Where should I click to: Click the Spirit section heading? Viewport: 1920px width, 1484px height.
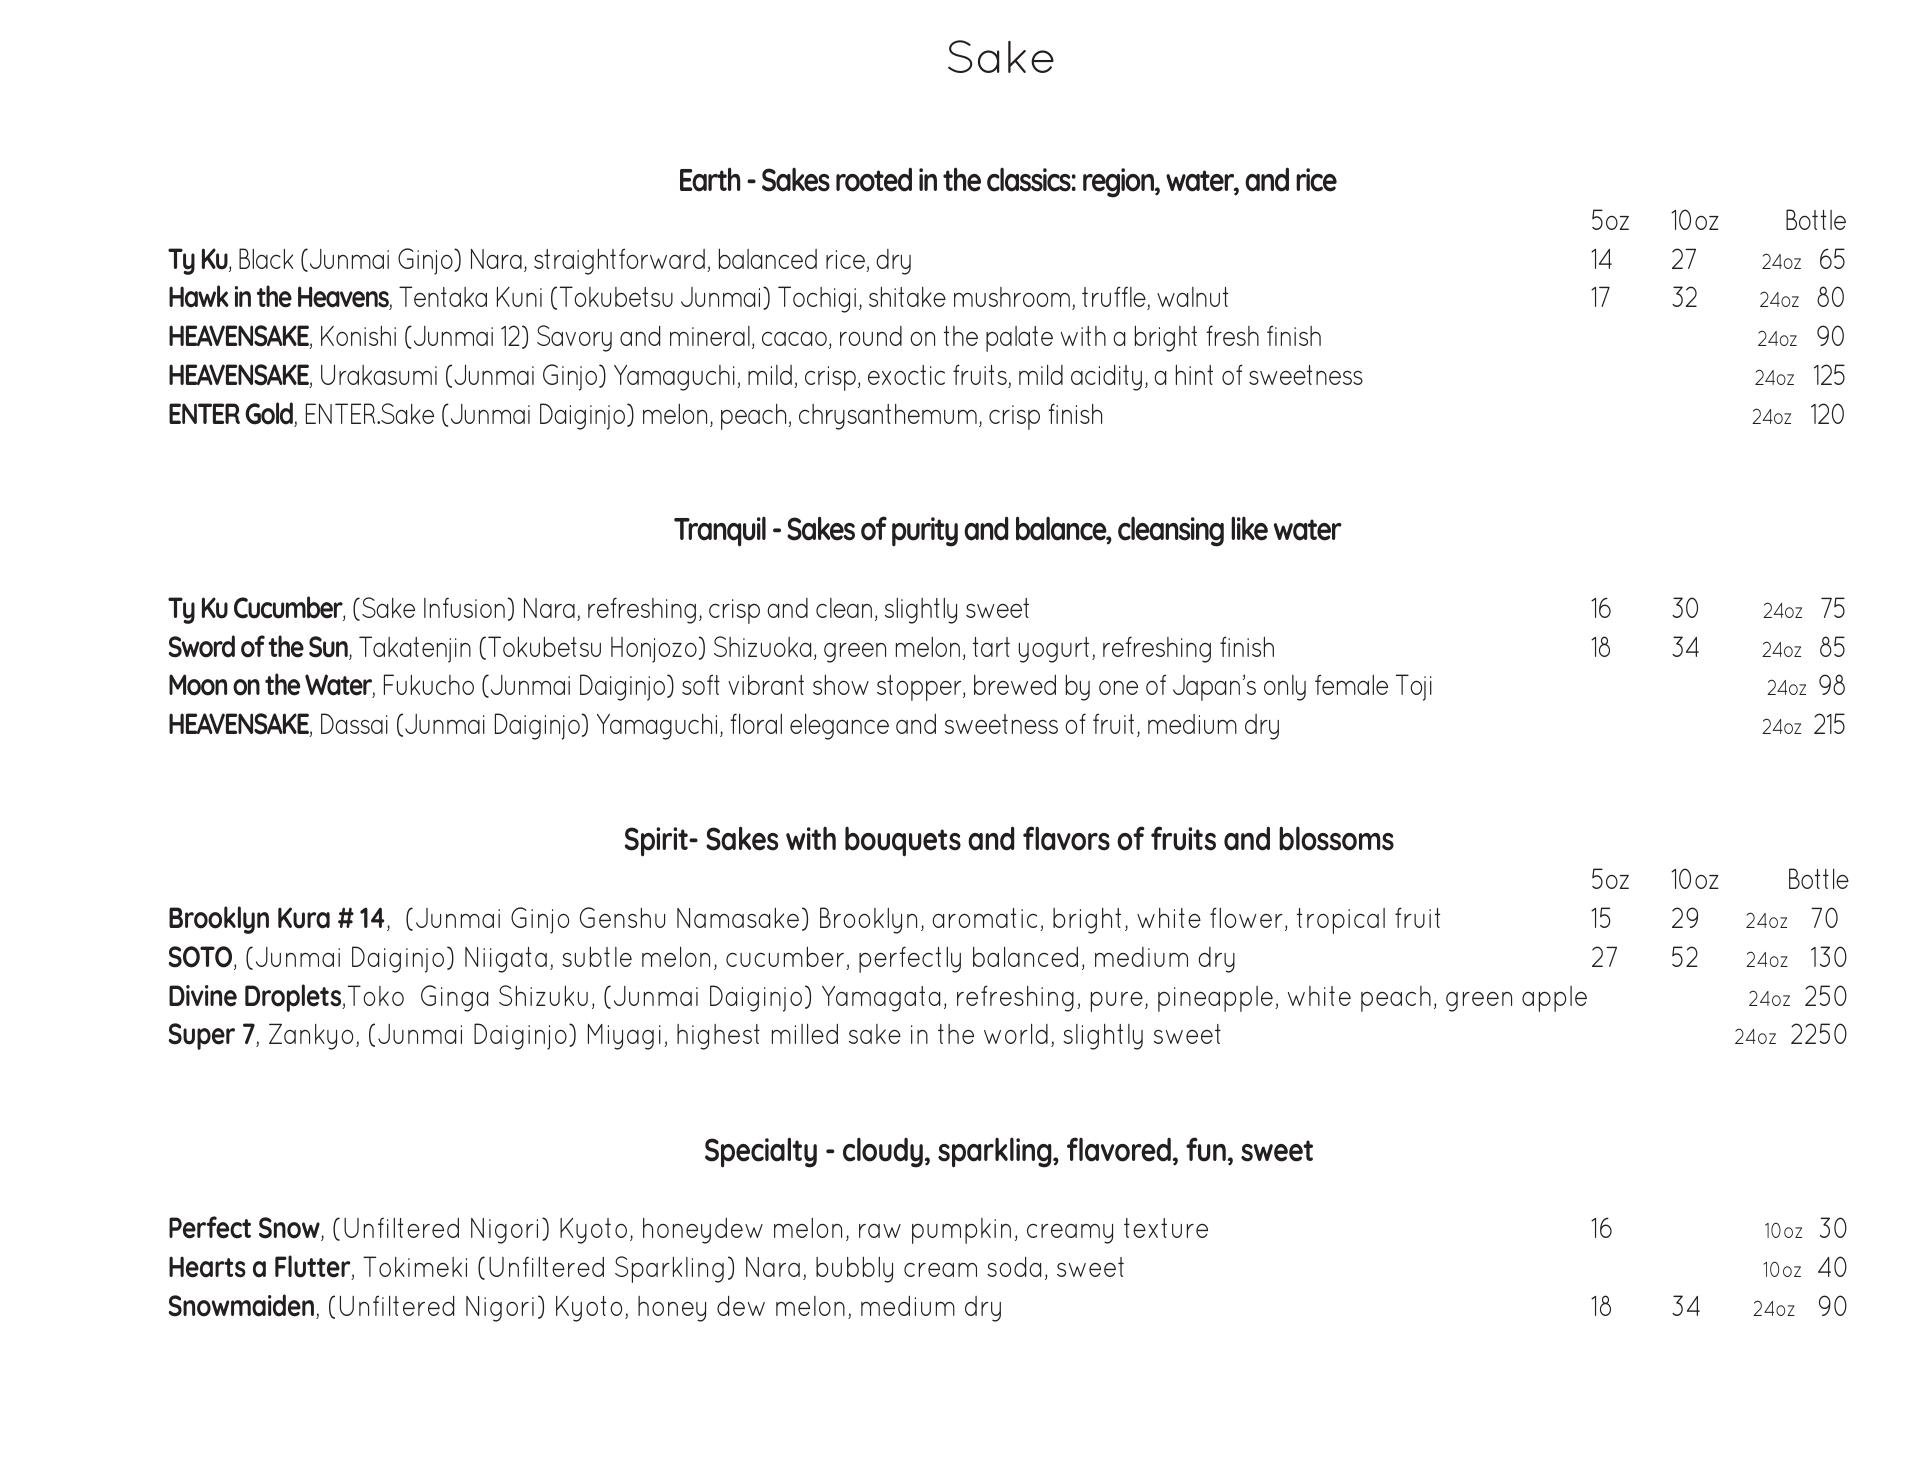[1007, 840]
